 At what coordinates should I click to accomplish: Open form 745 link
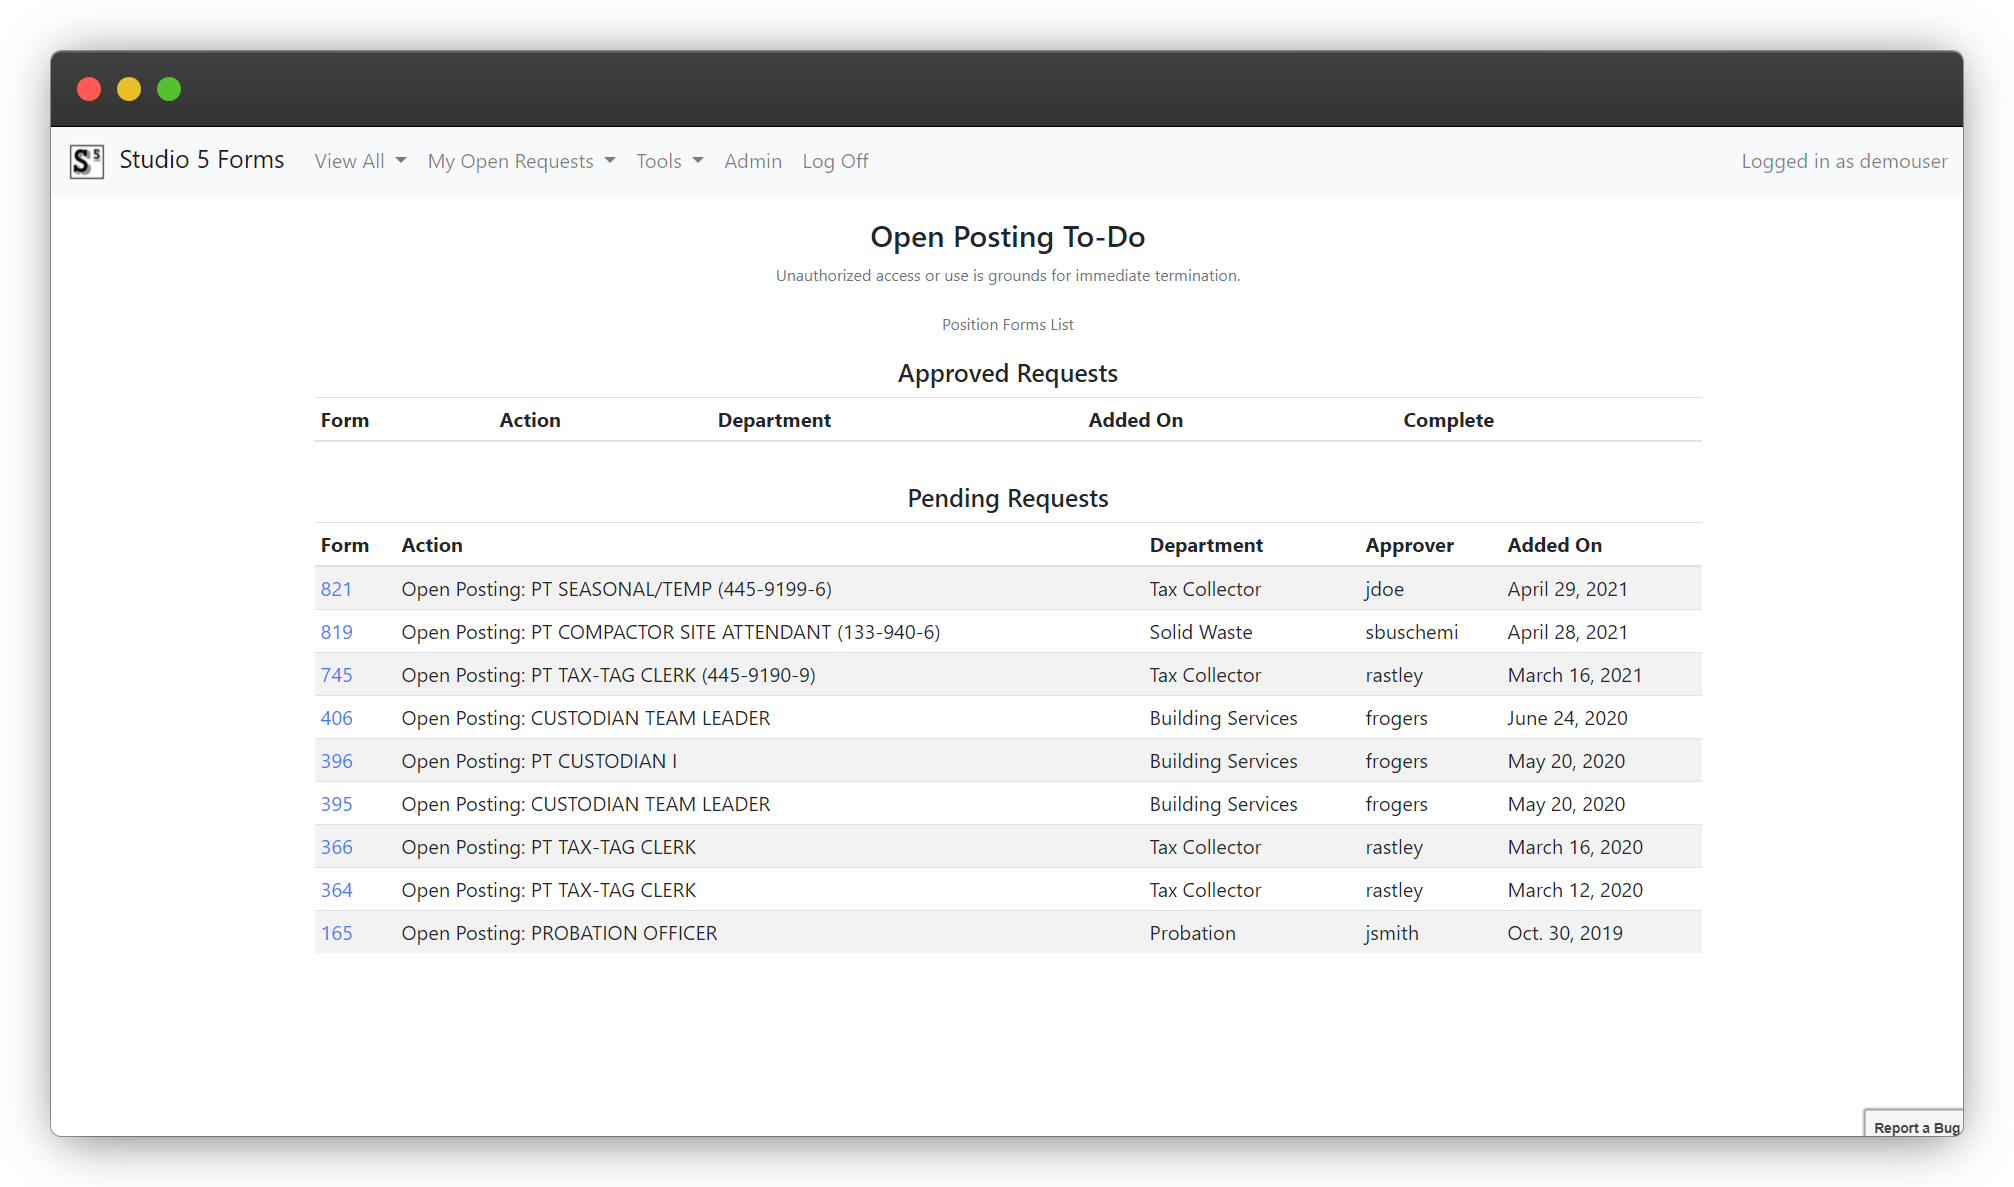pyautogui.click(x=336, y=675)
